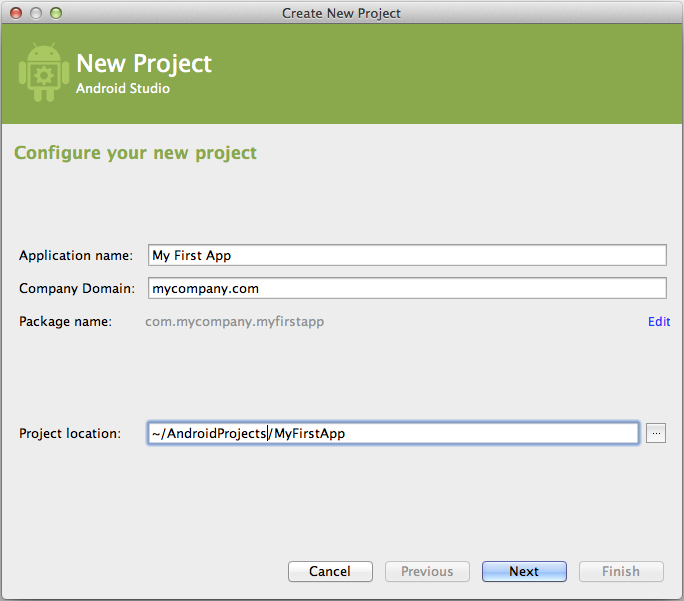Focus the Application name text field

[x=406, y=255]
